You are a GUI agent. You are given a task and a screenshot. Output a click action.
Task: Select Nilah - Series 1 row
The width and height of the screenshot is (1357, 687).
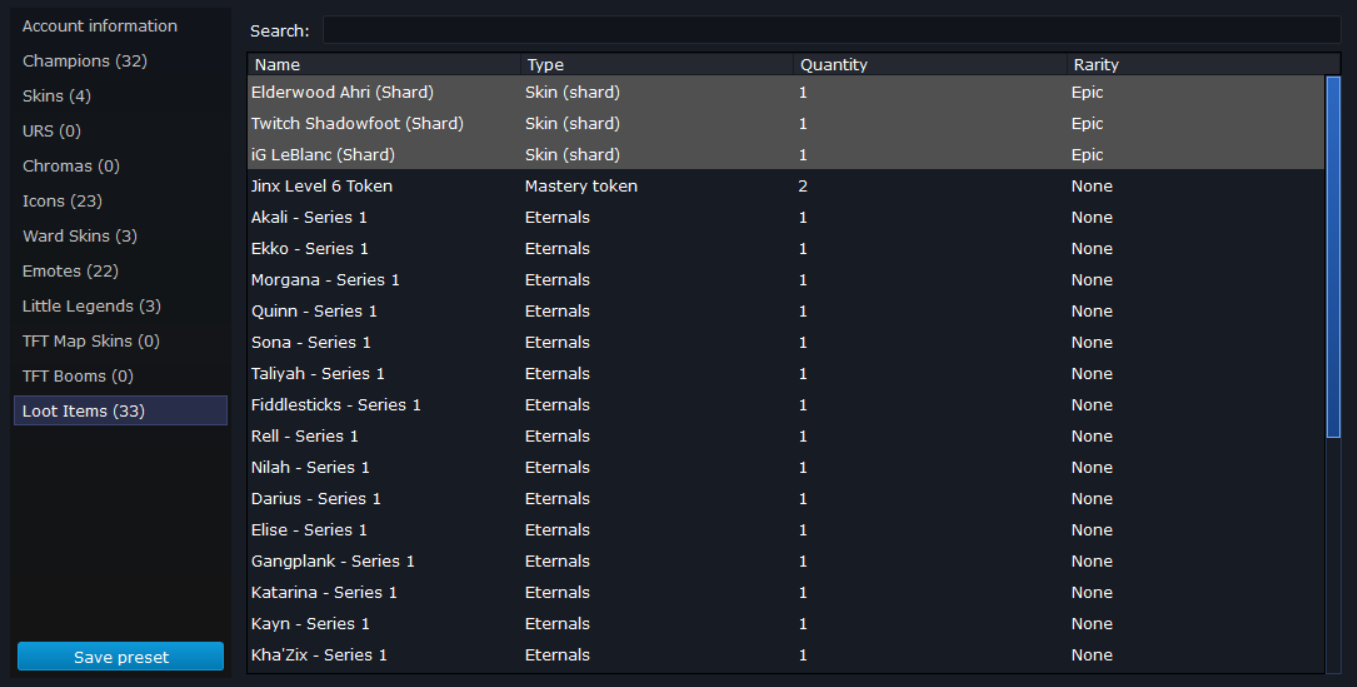point(786,467)
